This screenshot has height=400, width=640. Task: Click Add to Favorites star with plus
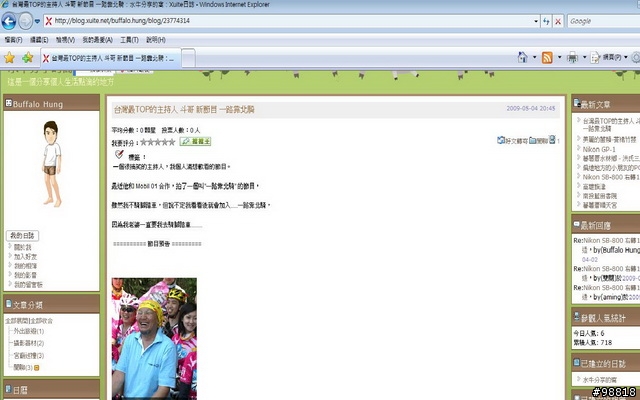pyautogui.click(x=27, y=58)
